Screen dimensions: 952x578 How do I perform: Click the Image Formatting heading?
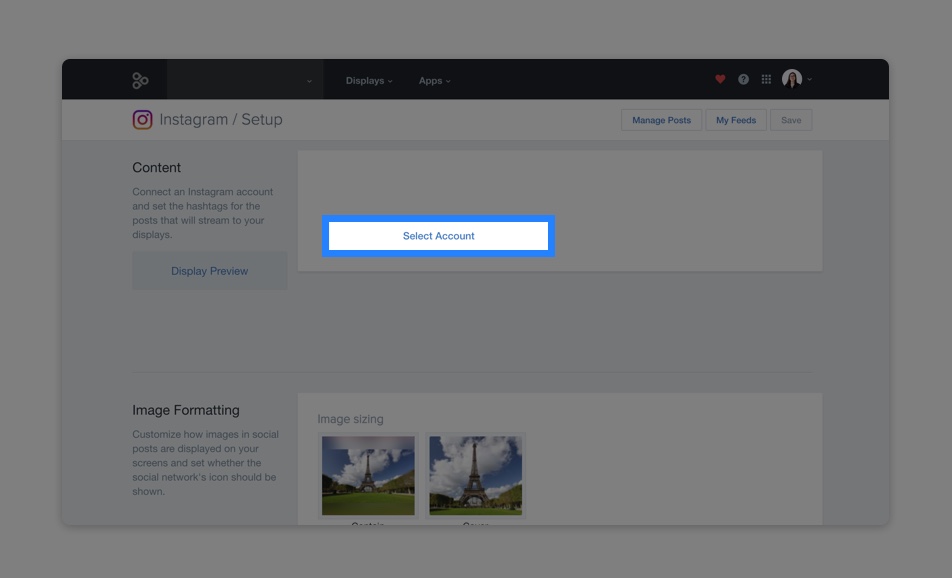(186, 410)
